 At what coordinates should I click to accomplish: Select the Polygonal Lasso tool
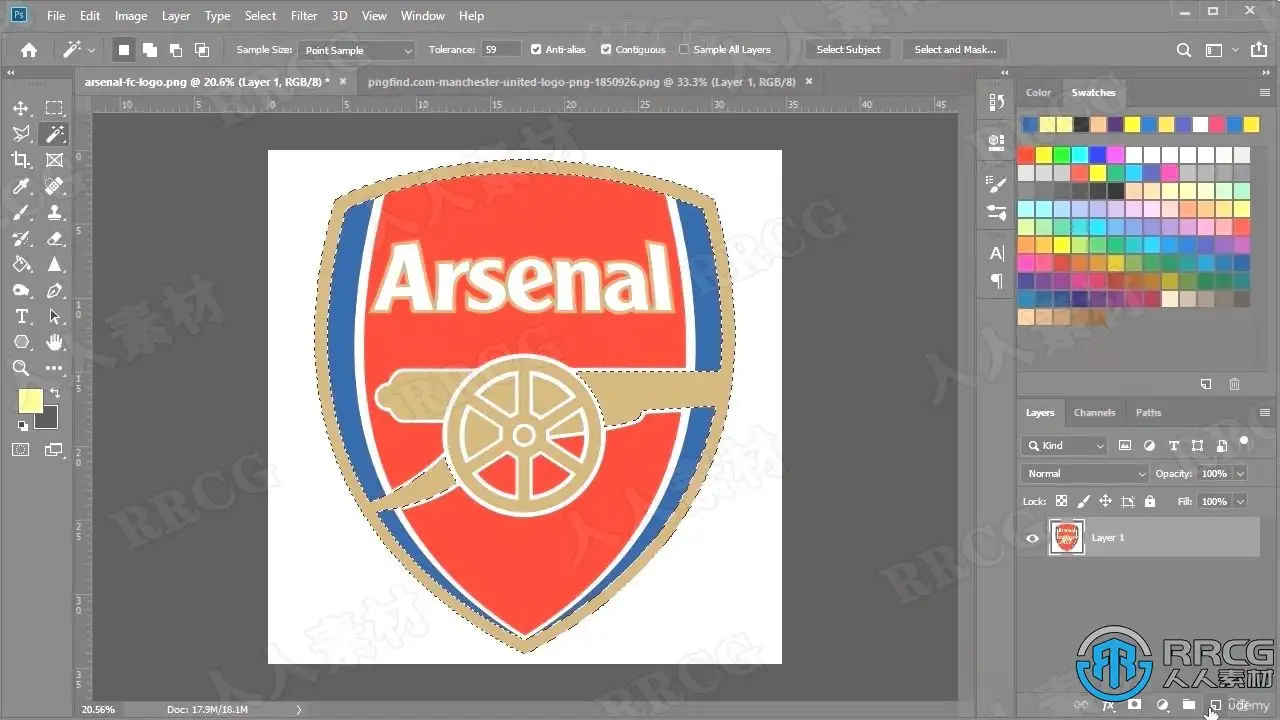coord(21,134)
